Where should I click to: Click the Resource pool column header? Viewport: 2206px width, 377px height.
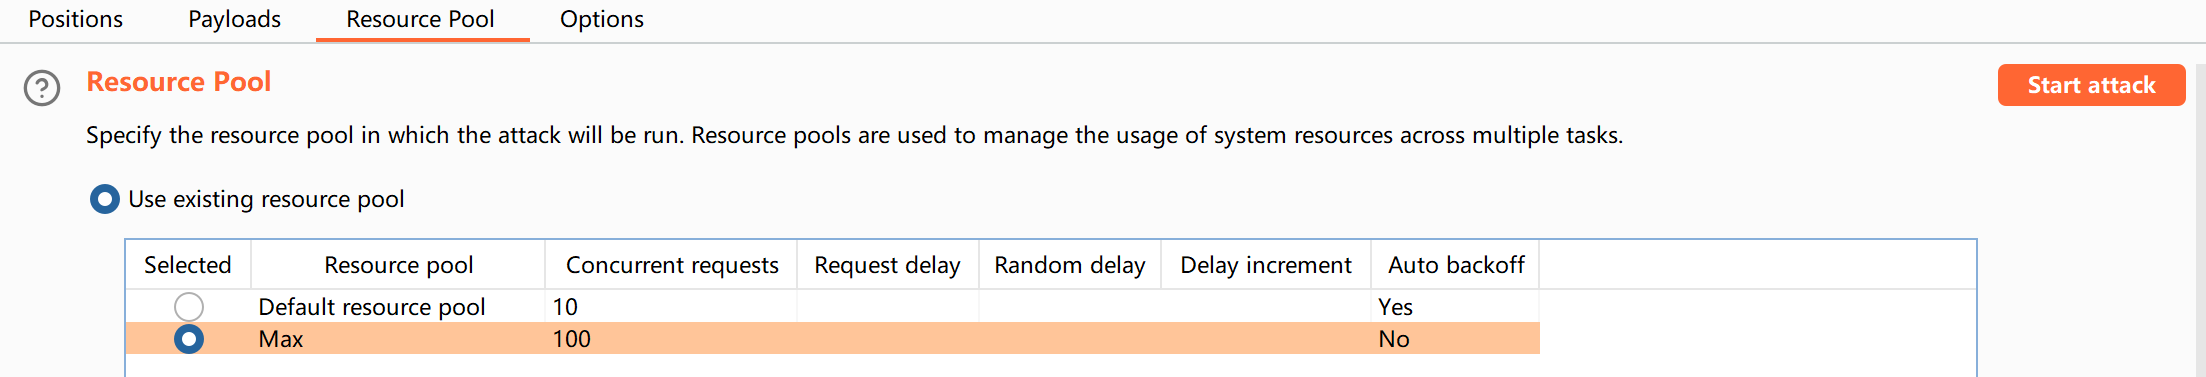click(x=398, y=265)
